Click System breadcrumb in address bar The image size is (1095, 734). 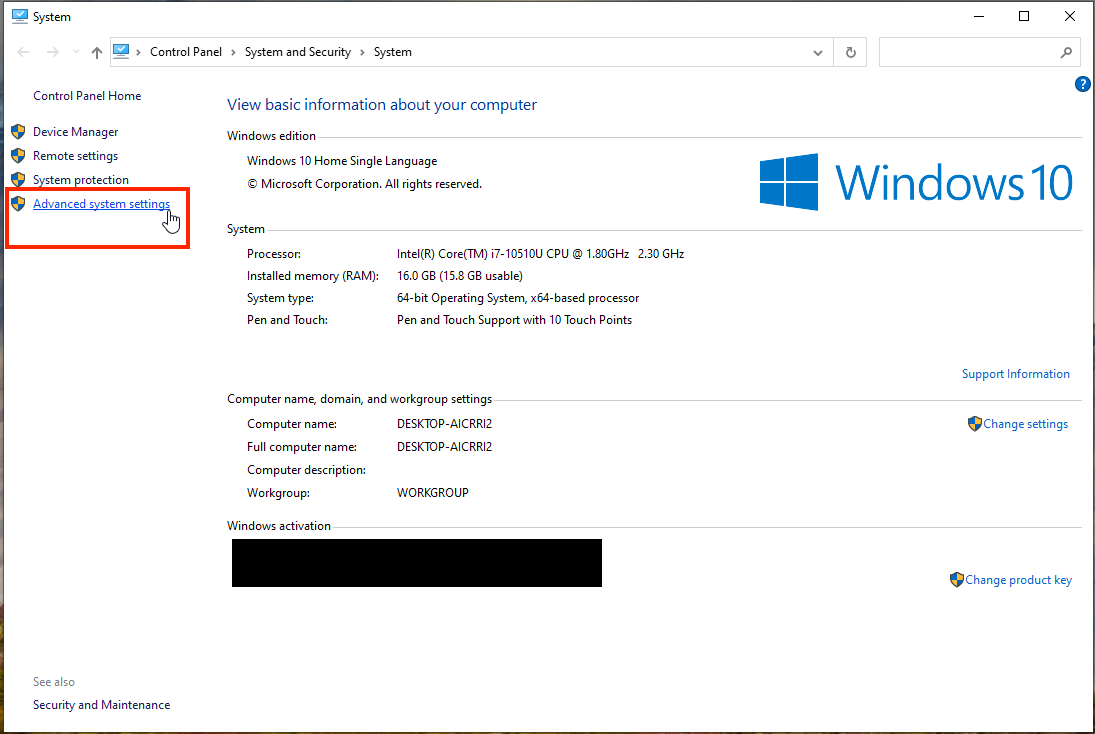point(392,52)
